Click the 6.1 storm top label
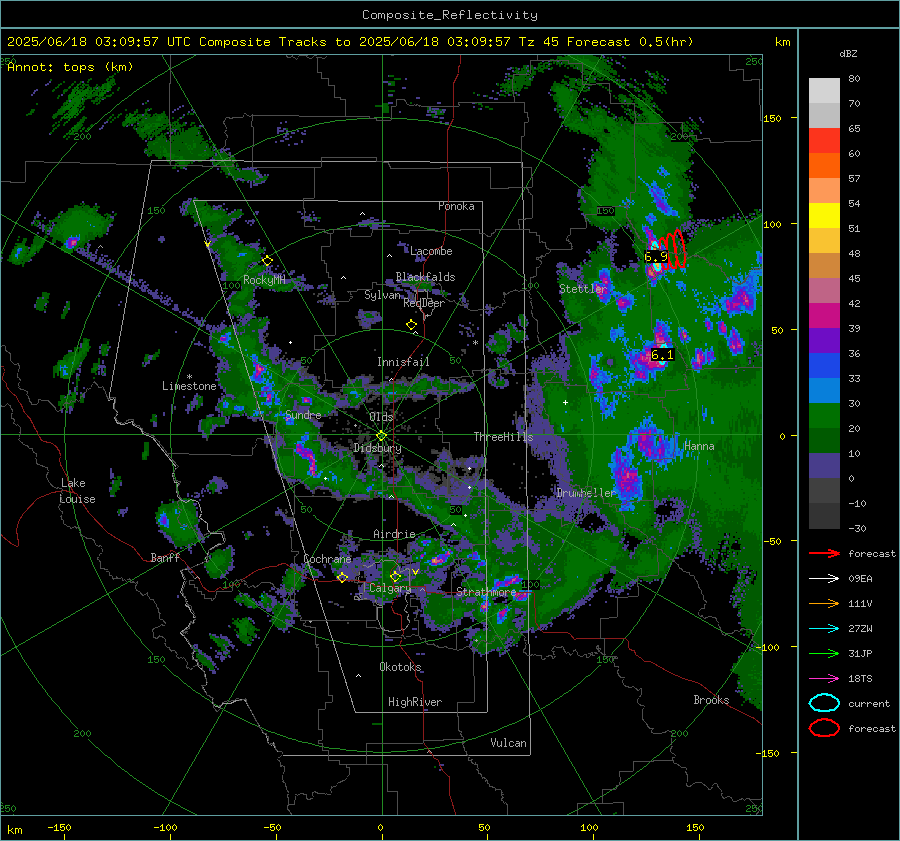The height and width of the screenshot is (841, 900). [662, 355]
